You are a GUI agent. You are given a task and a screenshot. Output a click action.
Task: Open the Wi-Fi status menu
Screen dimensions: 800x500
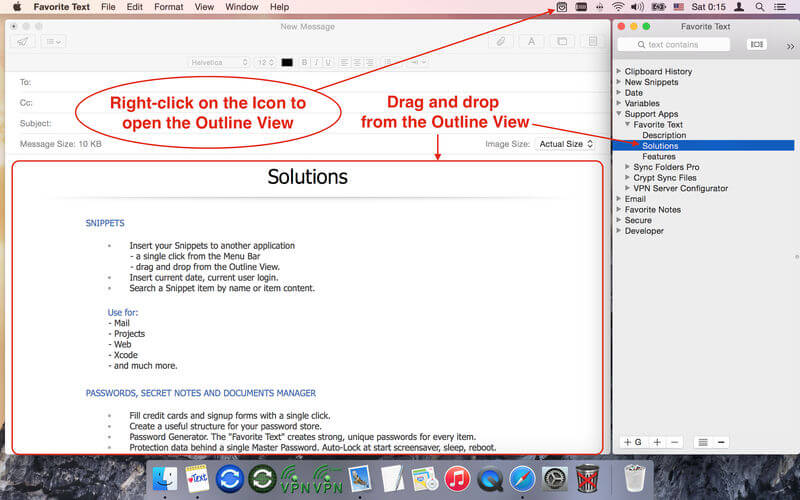[618, 7]
